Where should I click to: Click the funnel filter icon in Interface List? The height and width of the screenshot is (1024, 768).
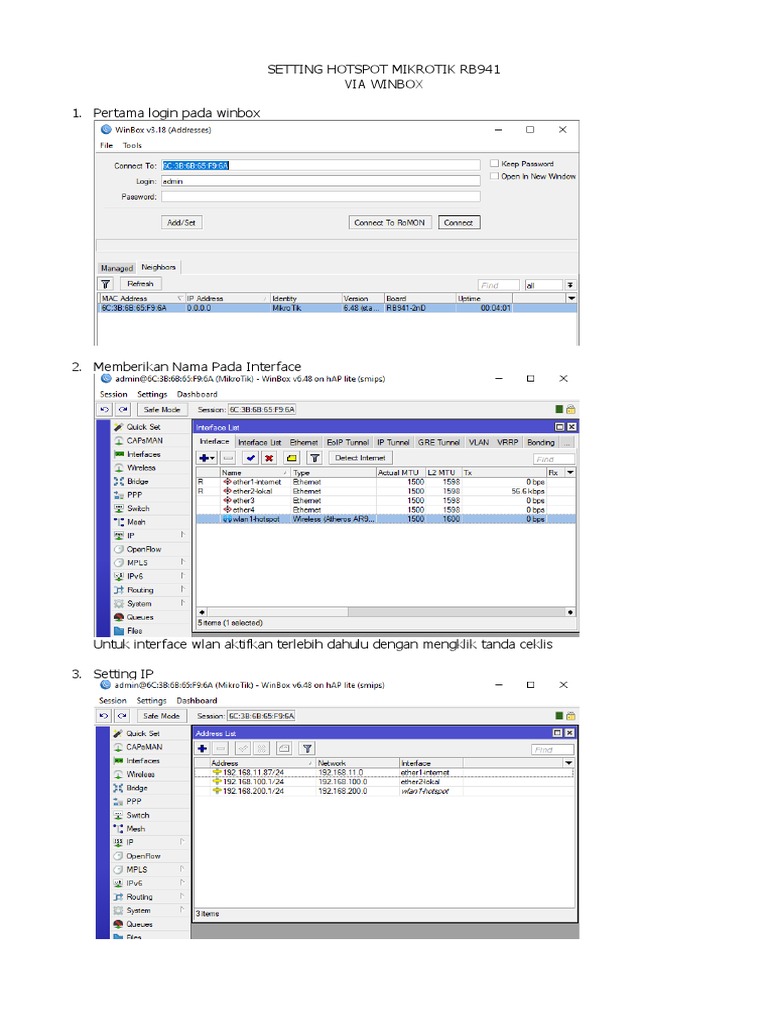pos(315,458)
